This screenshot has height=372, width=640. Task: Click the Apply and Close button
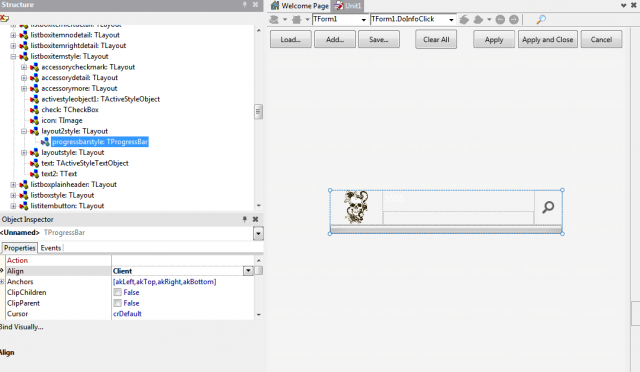coord(548,40)
